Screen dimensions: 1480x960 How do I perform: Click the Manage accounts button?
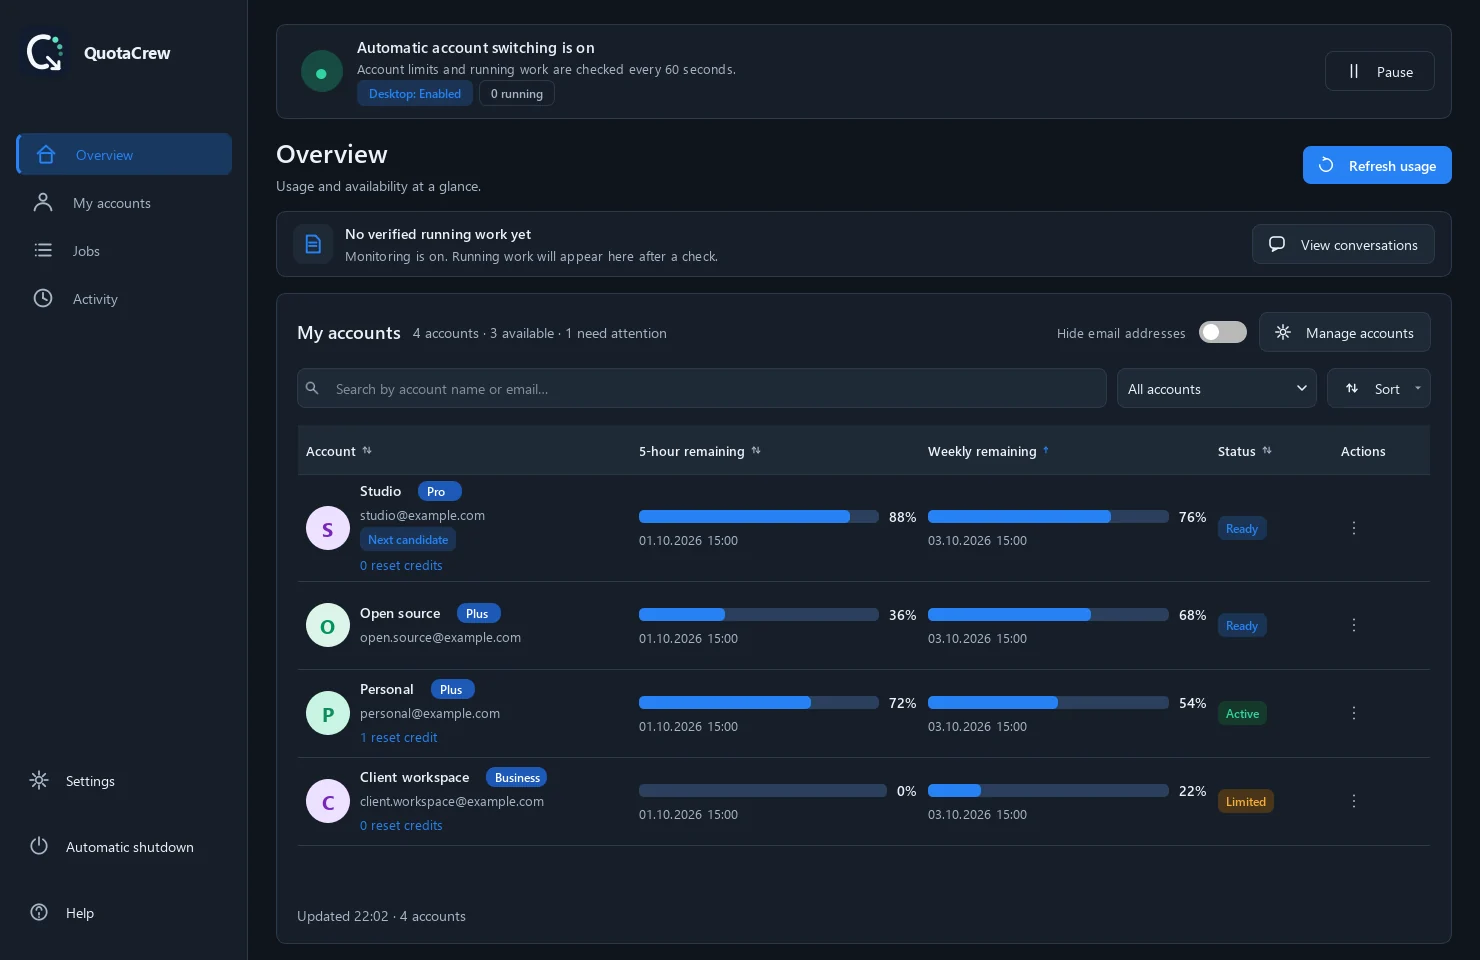click(1344, 333)
